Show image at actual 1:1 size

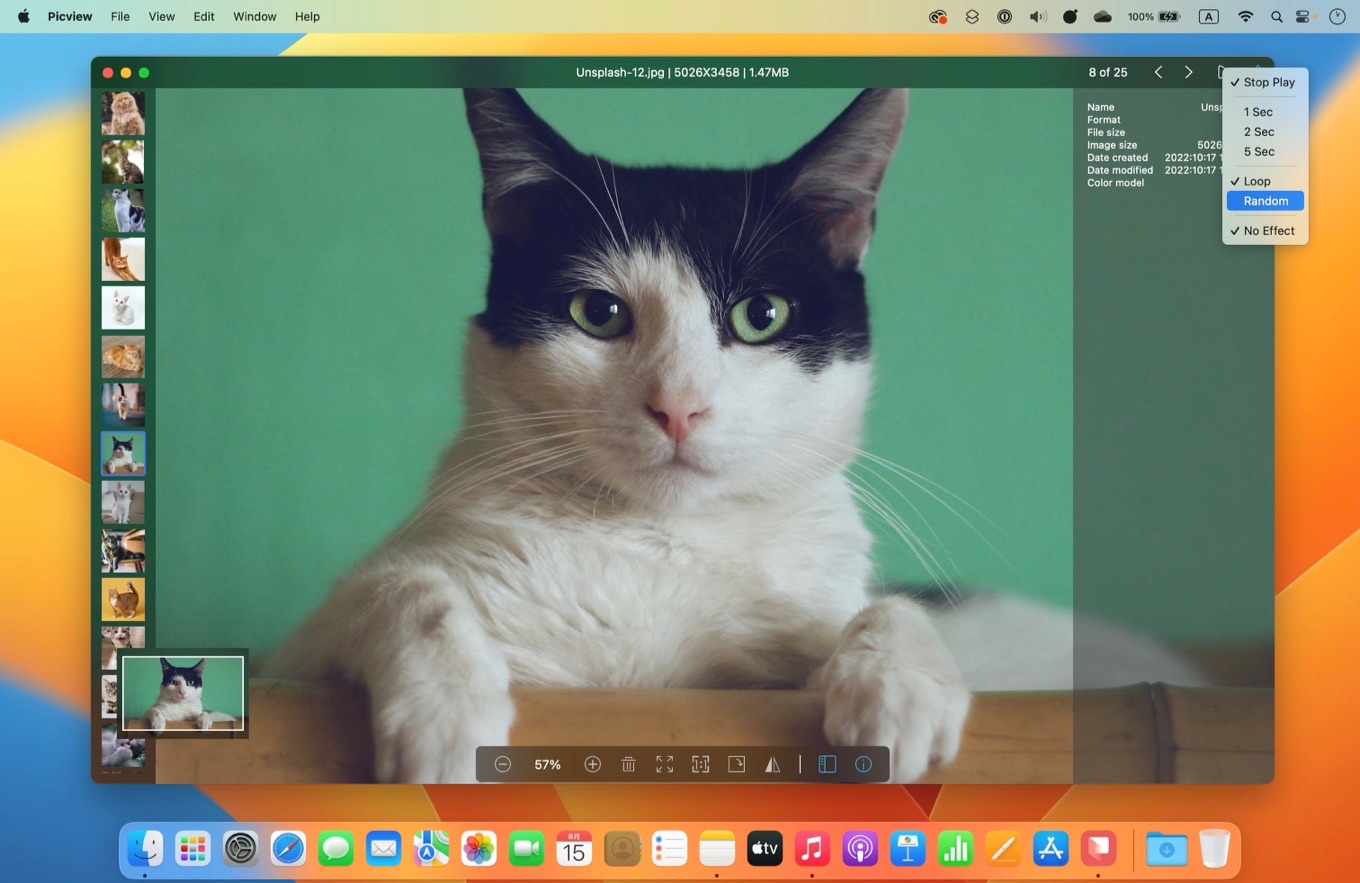click(701, 764)
